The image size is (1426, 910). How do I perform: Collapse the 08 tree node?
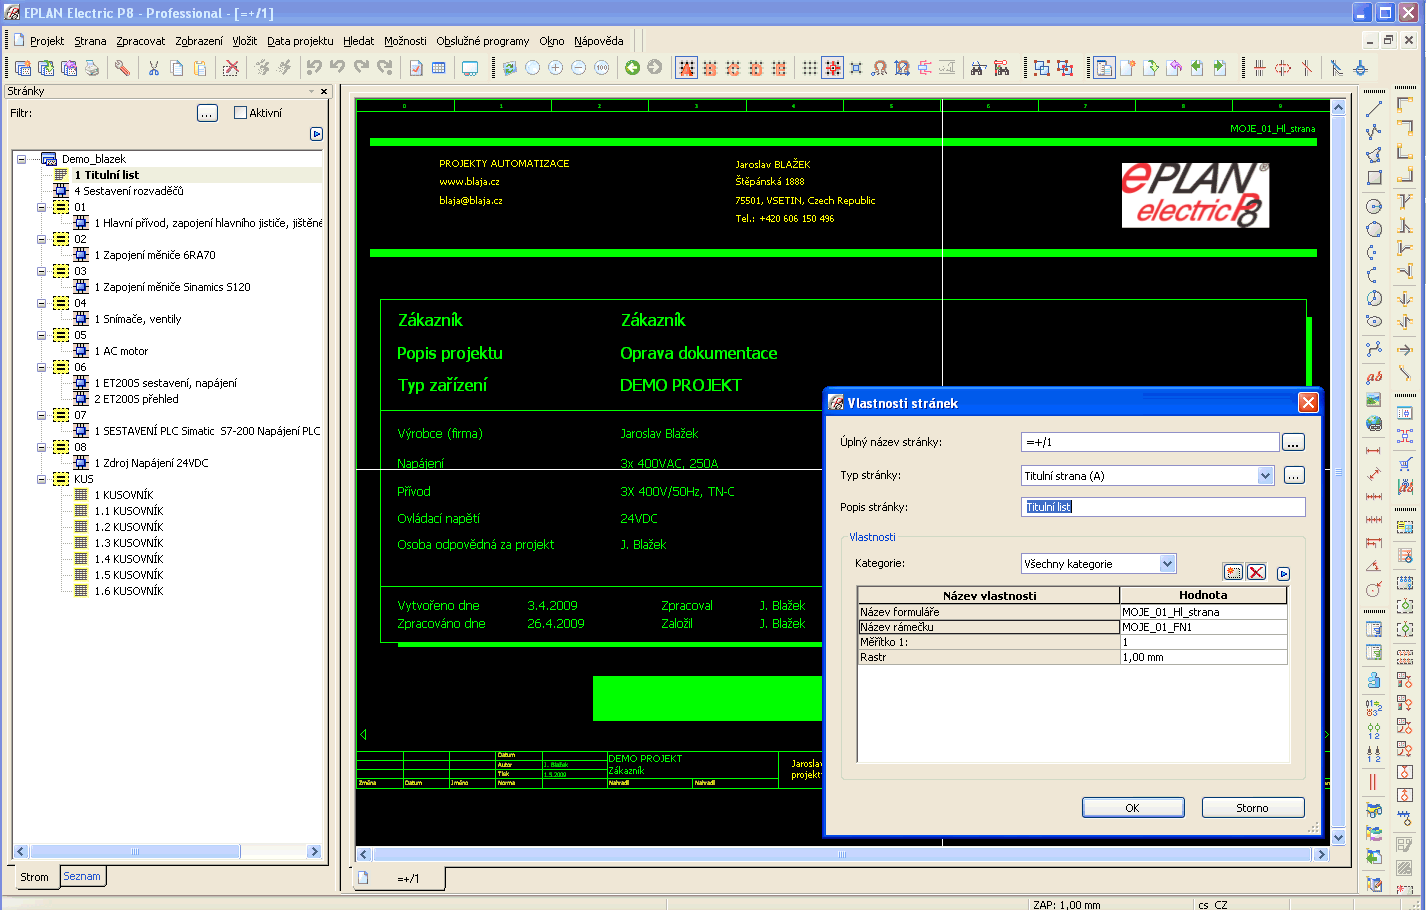[42, 447]
